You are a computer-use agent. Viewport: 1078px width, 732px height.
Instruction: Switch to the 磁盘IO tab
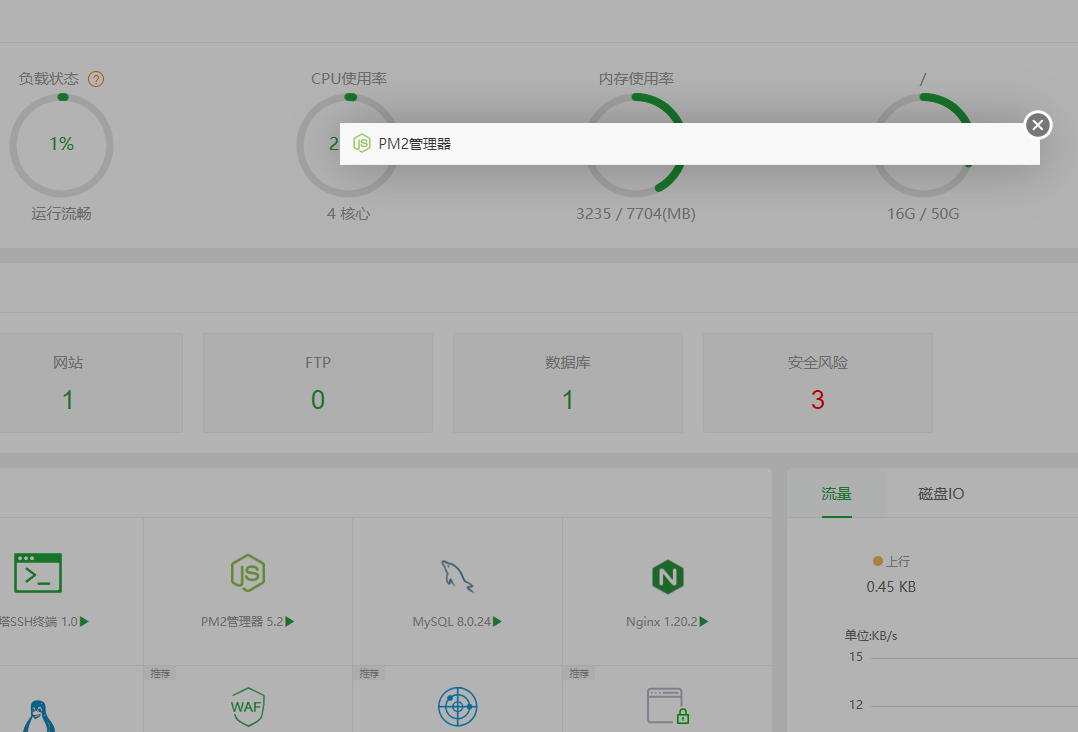coord(941,493)
